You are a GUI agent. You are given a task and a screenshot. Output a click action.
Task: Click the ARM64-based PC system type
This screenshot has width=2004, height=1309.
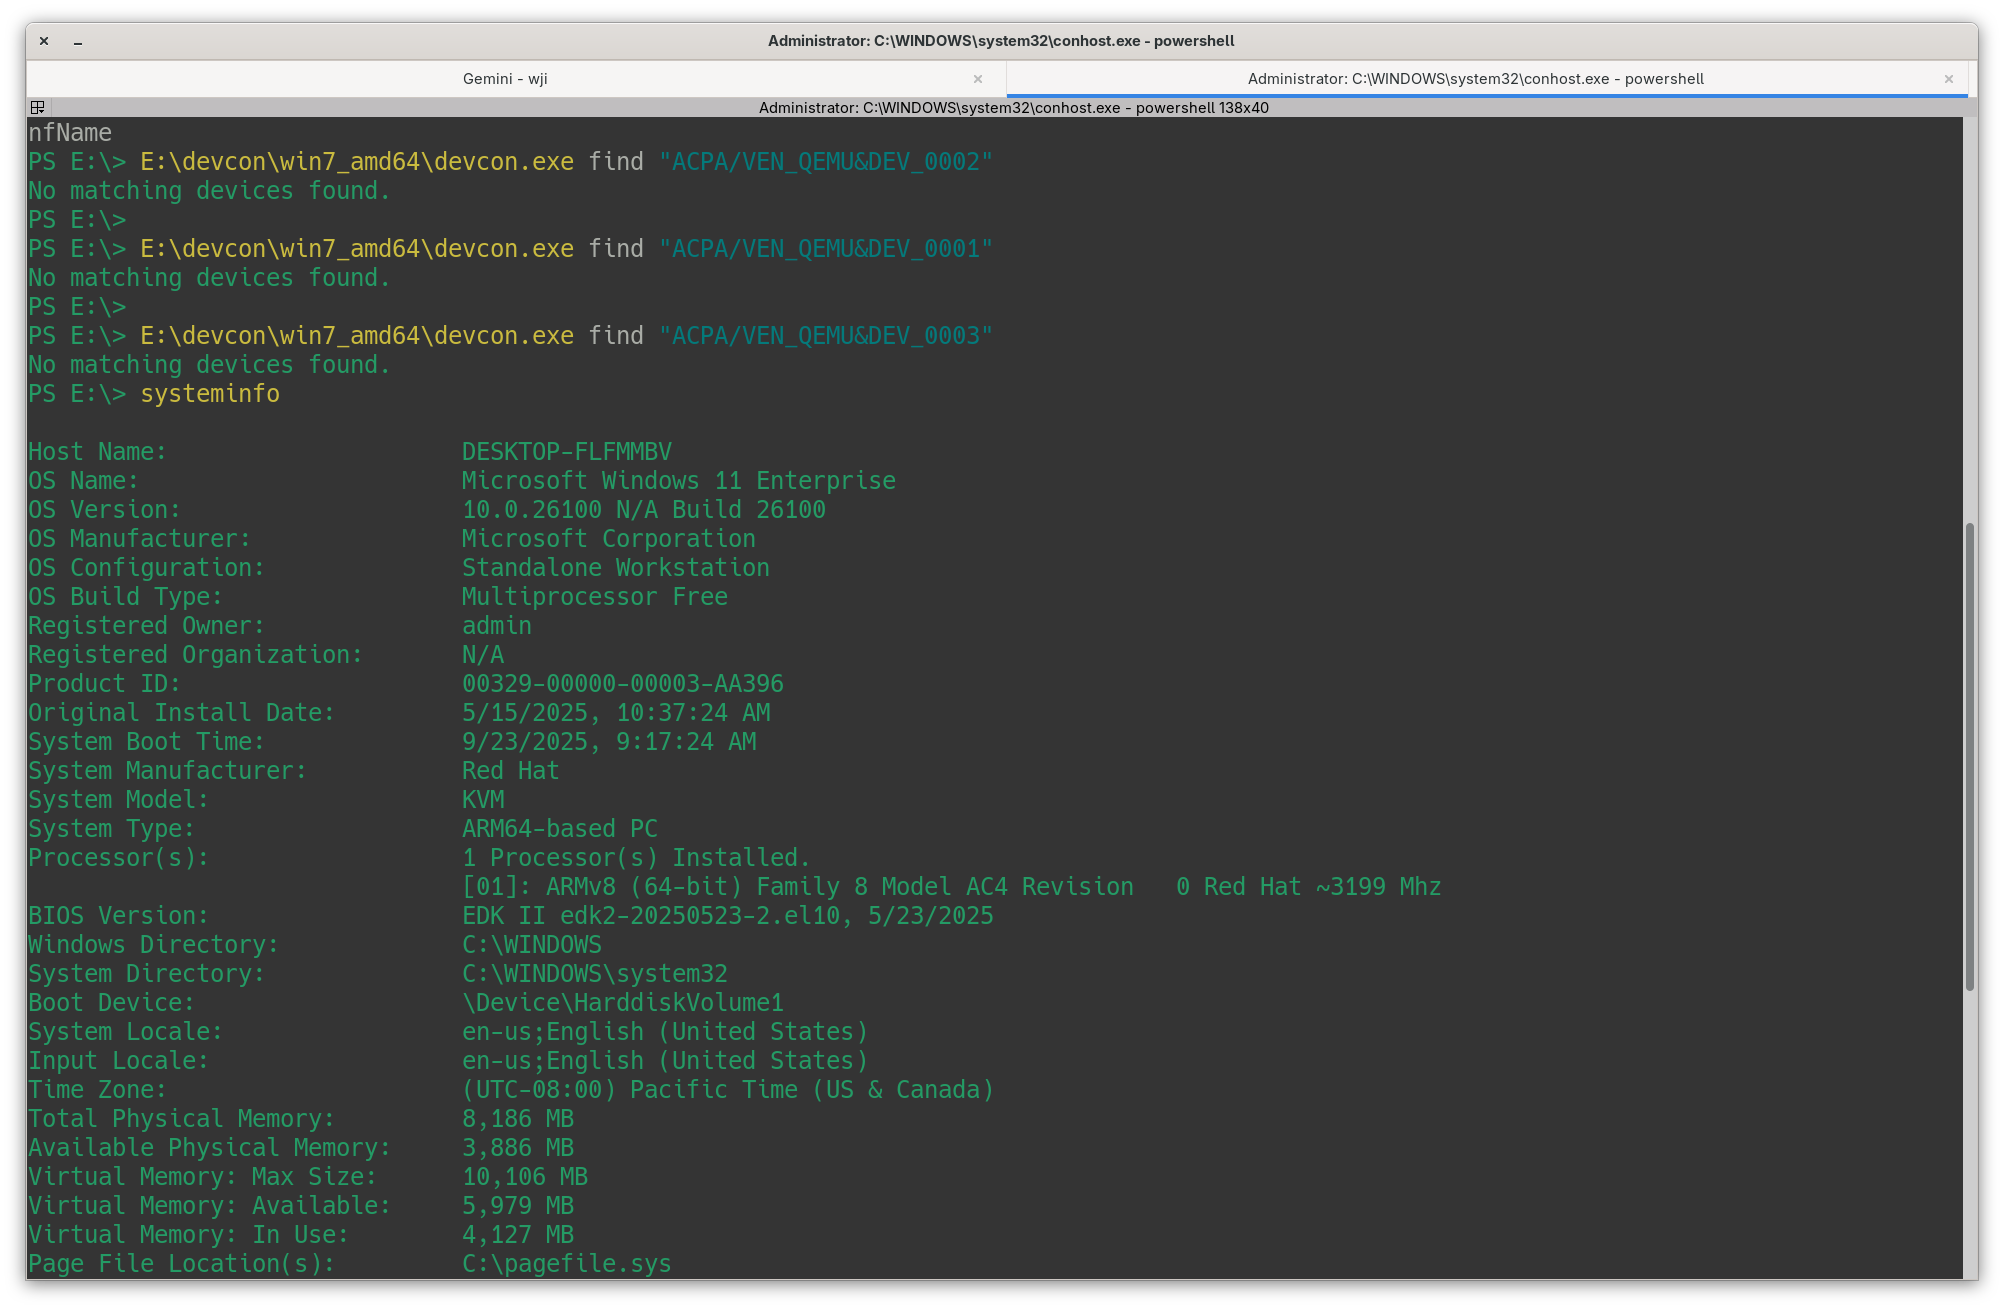click(559, 829)
